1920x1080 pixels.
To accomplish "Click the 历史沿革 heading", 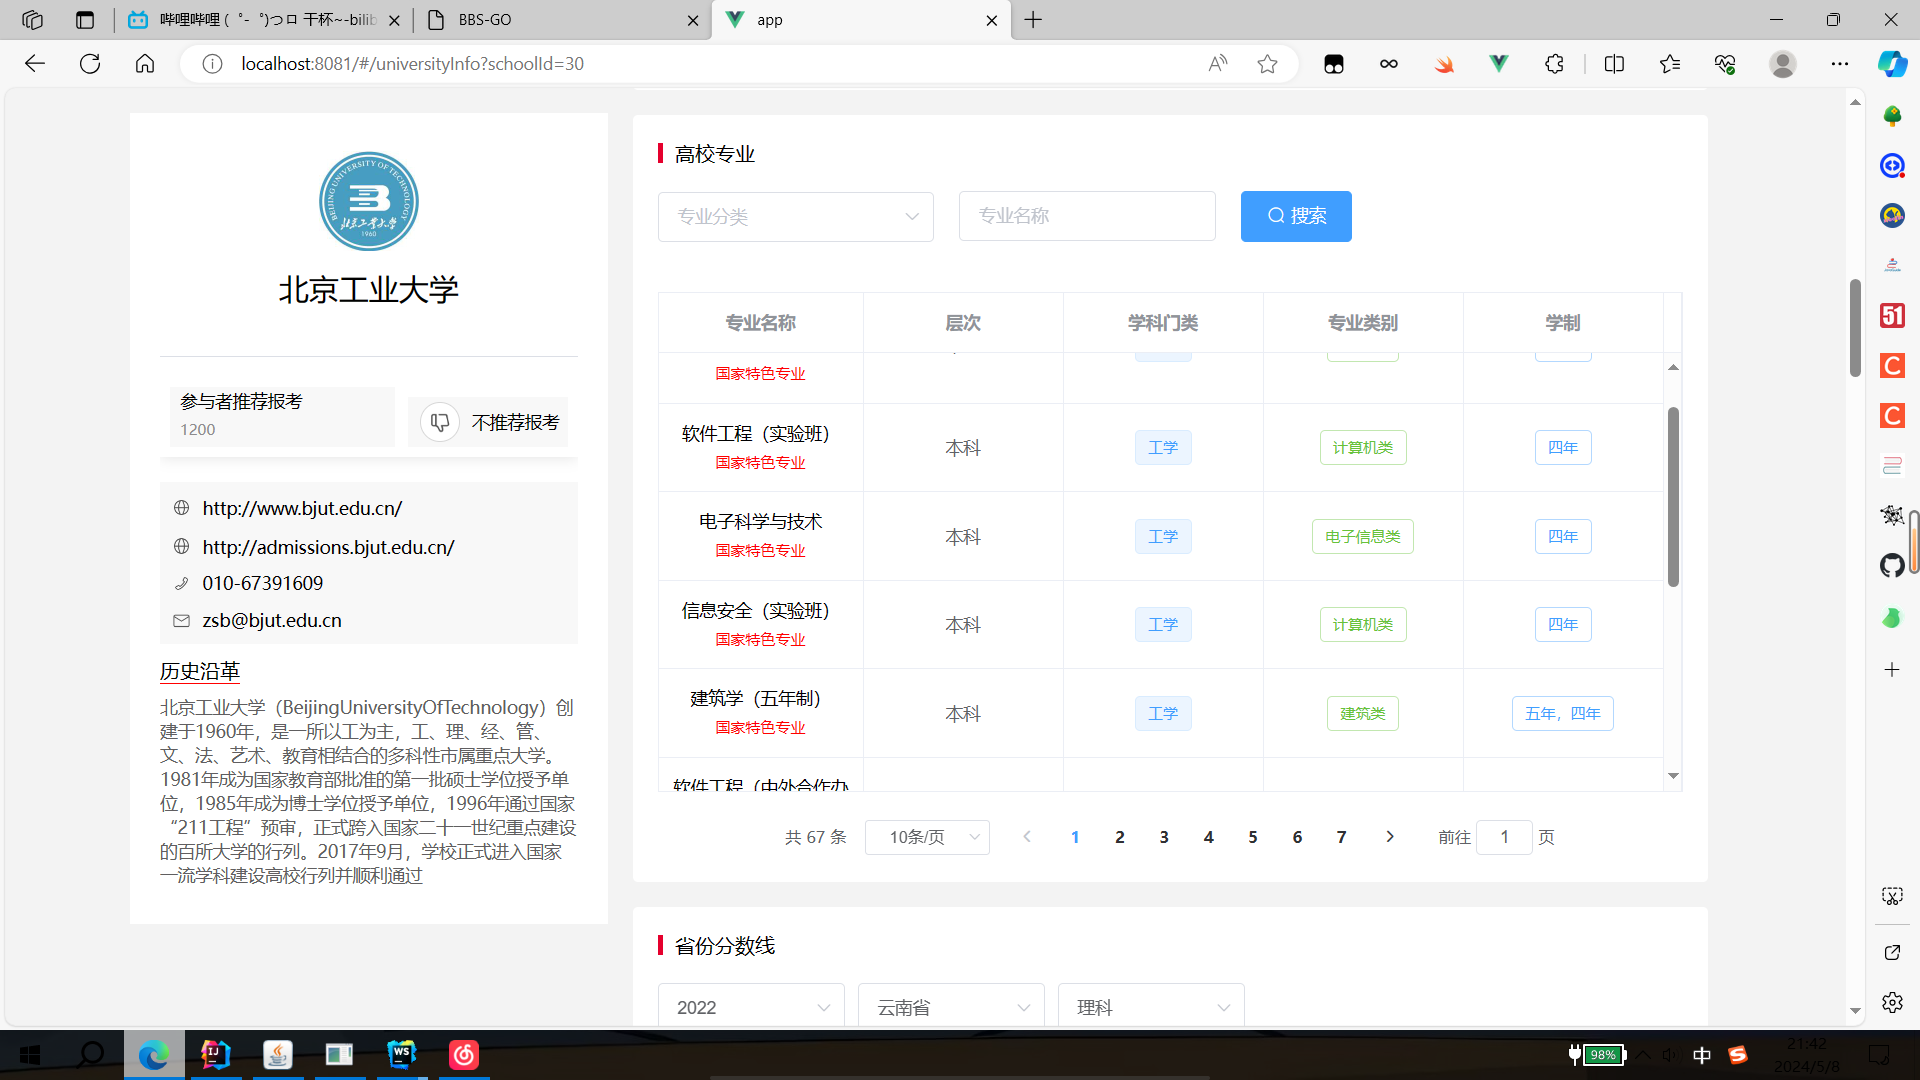I will click(x=200, y=671).
